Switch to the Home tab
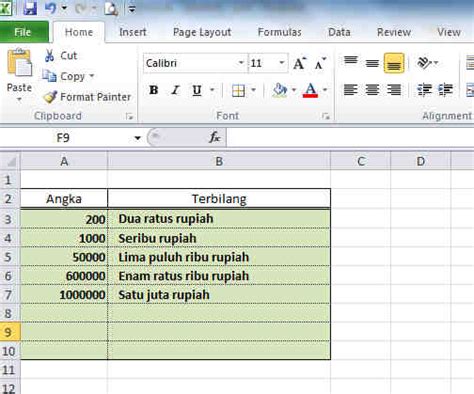 pyautogui.click(x=79, y=32)
